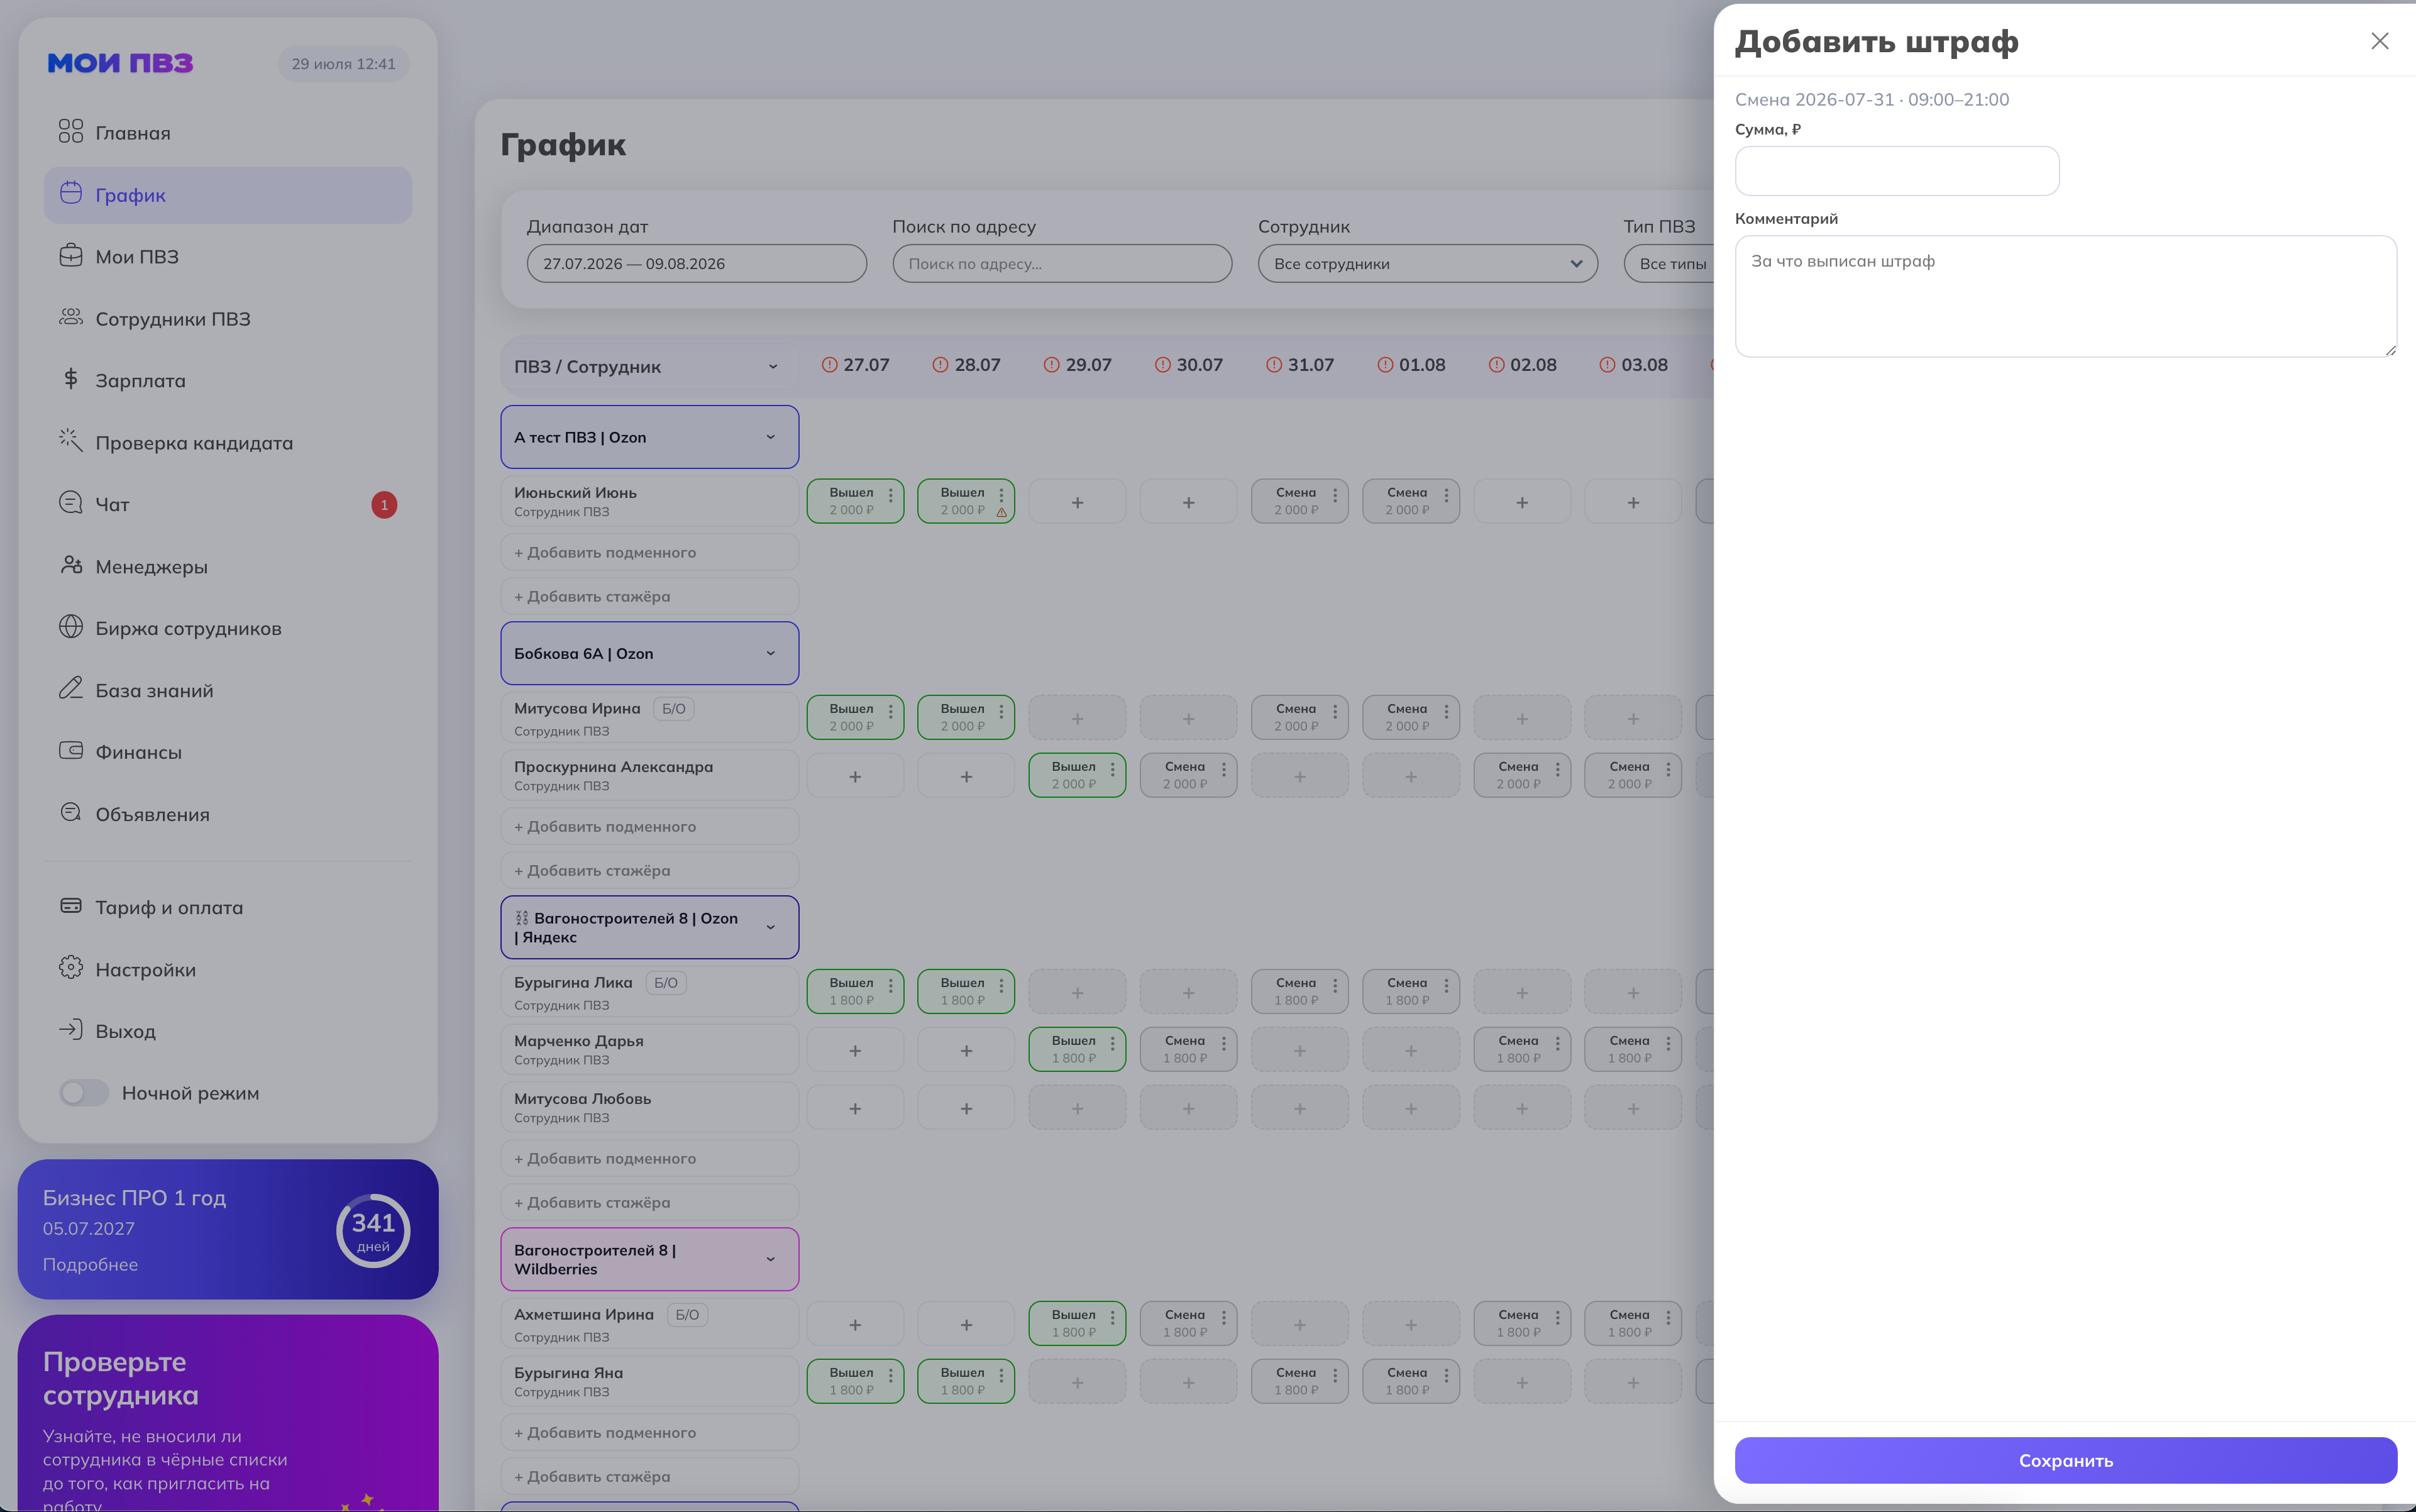Click Подробнее on Бизнес ПРО card
This screenshot has height=1512, width=2416.
tap(90, 1264)
